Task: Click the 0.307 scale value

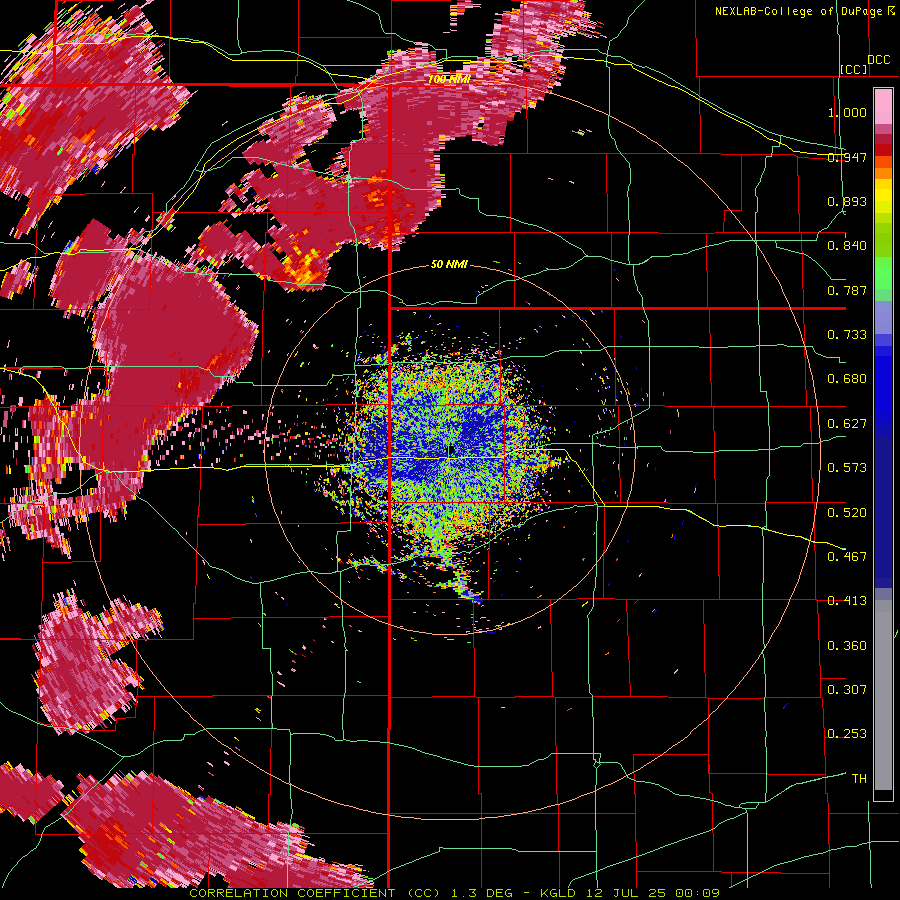Action: click(847, 689)
